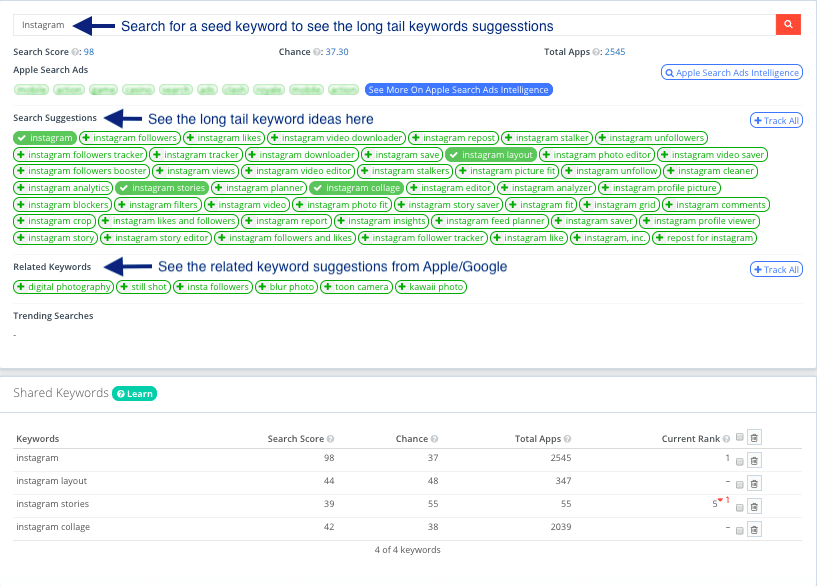Click Chance help icon near 37.30

[316, 52]
